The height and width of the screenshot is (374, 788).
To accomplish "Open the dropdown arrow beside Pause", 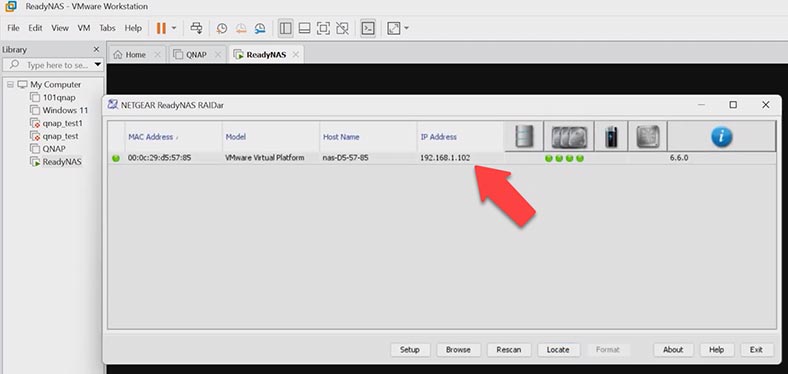I will point(174,28).
